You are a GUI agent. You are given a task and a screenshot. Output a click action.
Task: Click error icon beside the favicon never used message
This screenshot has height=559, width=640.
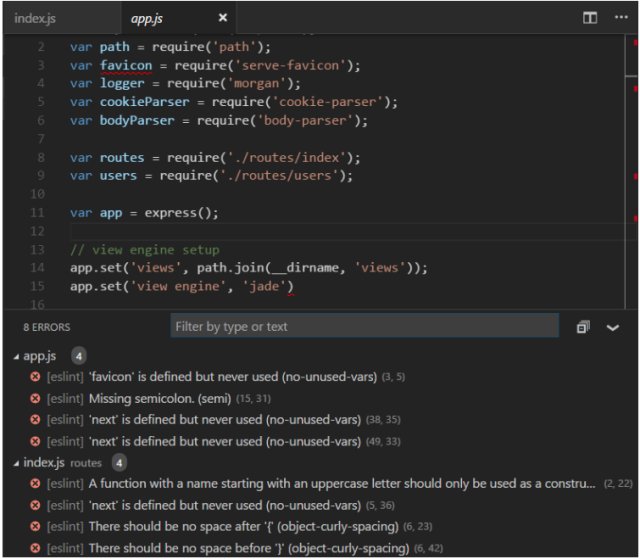35,376
